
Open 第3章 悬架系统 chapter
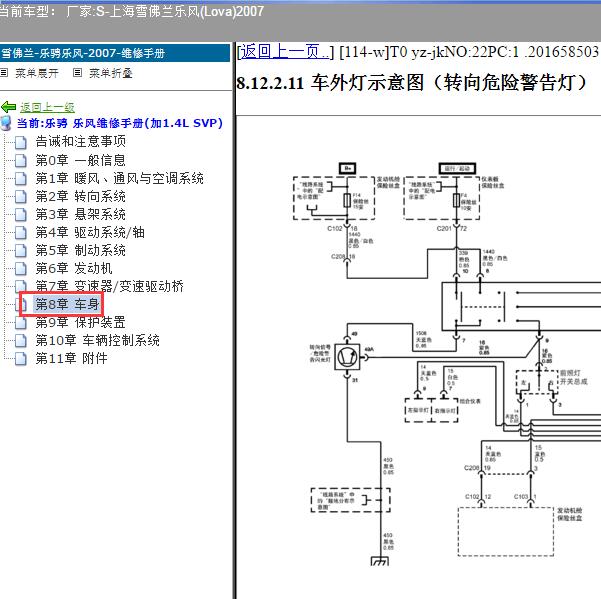click(80, 214)
